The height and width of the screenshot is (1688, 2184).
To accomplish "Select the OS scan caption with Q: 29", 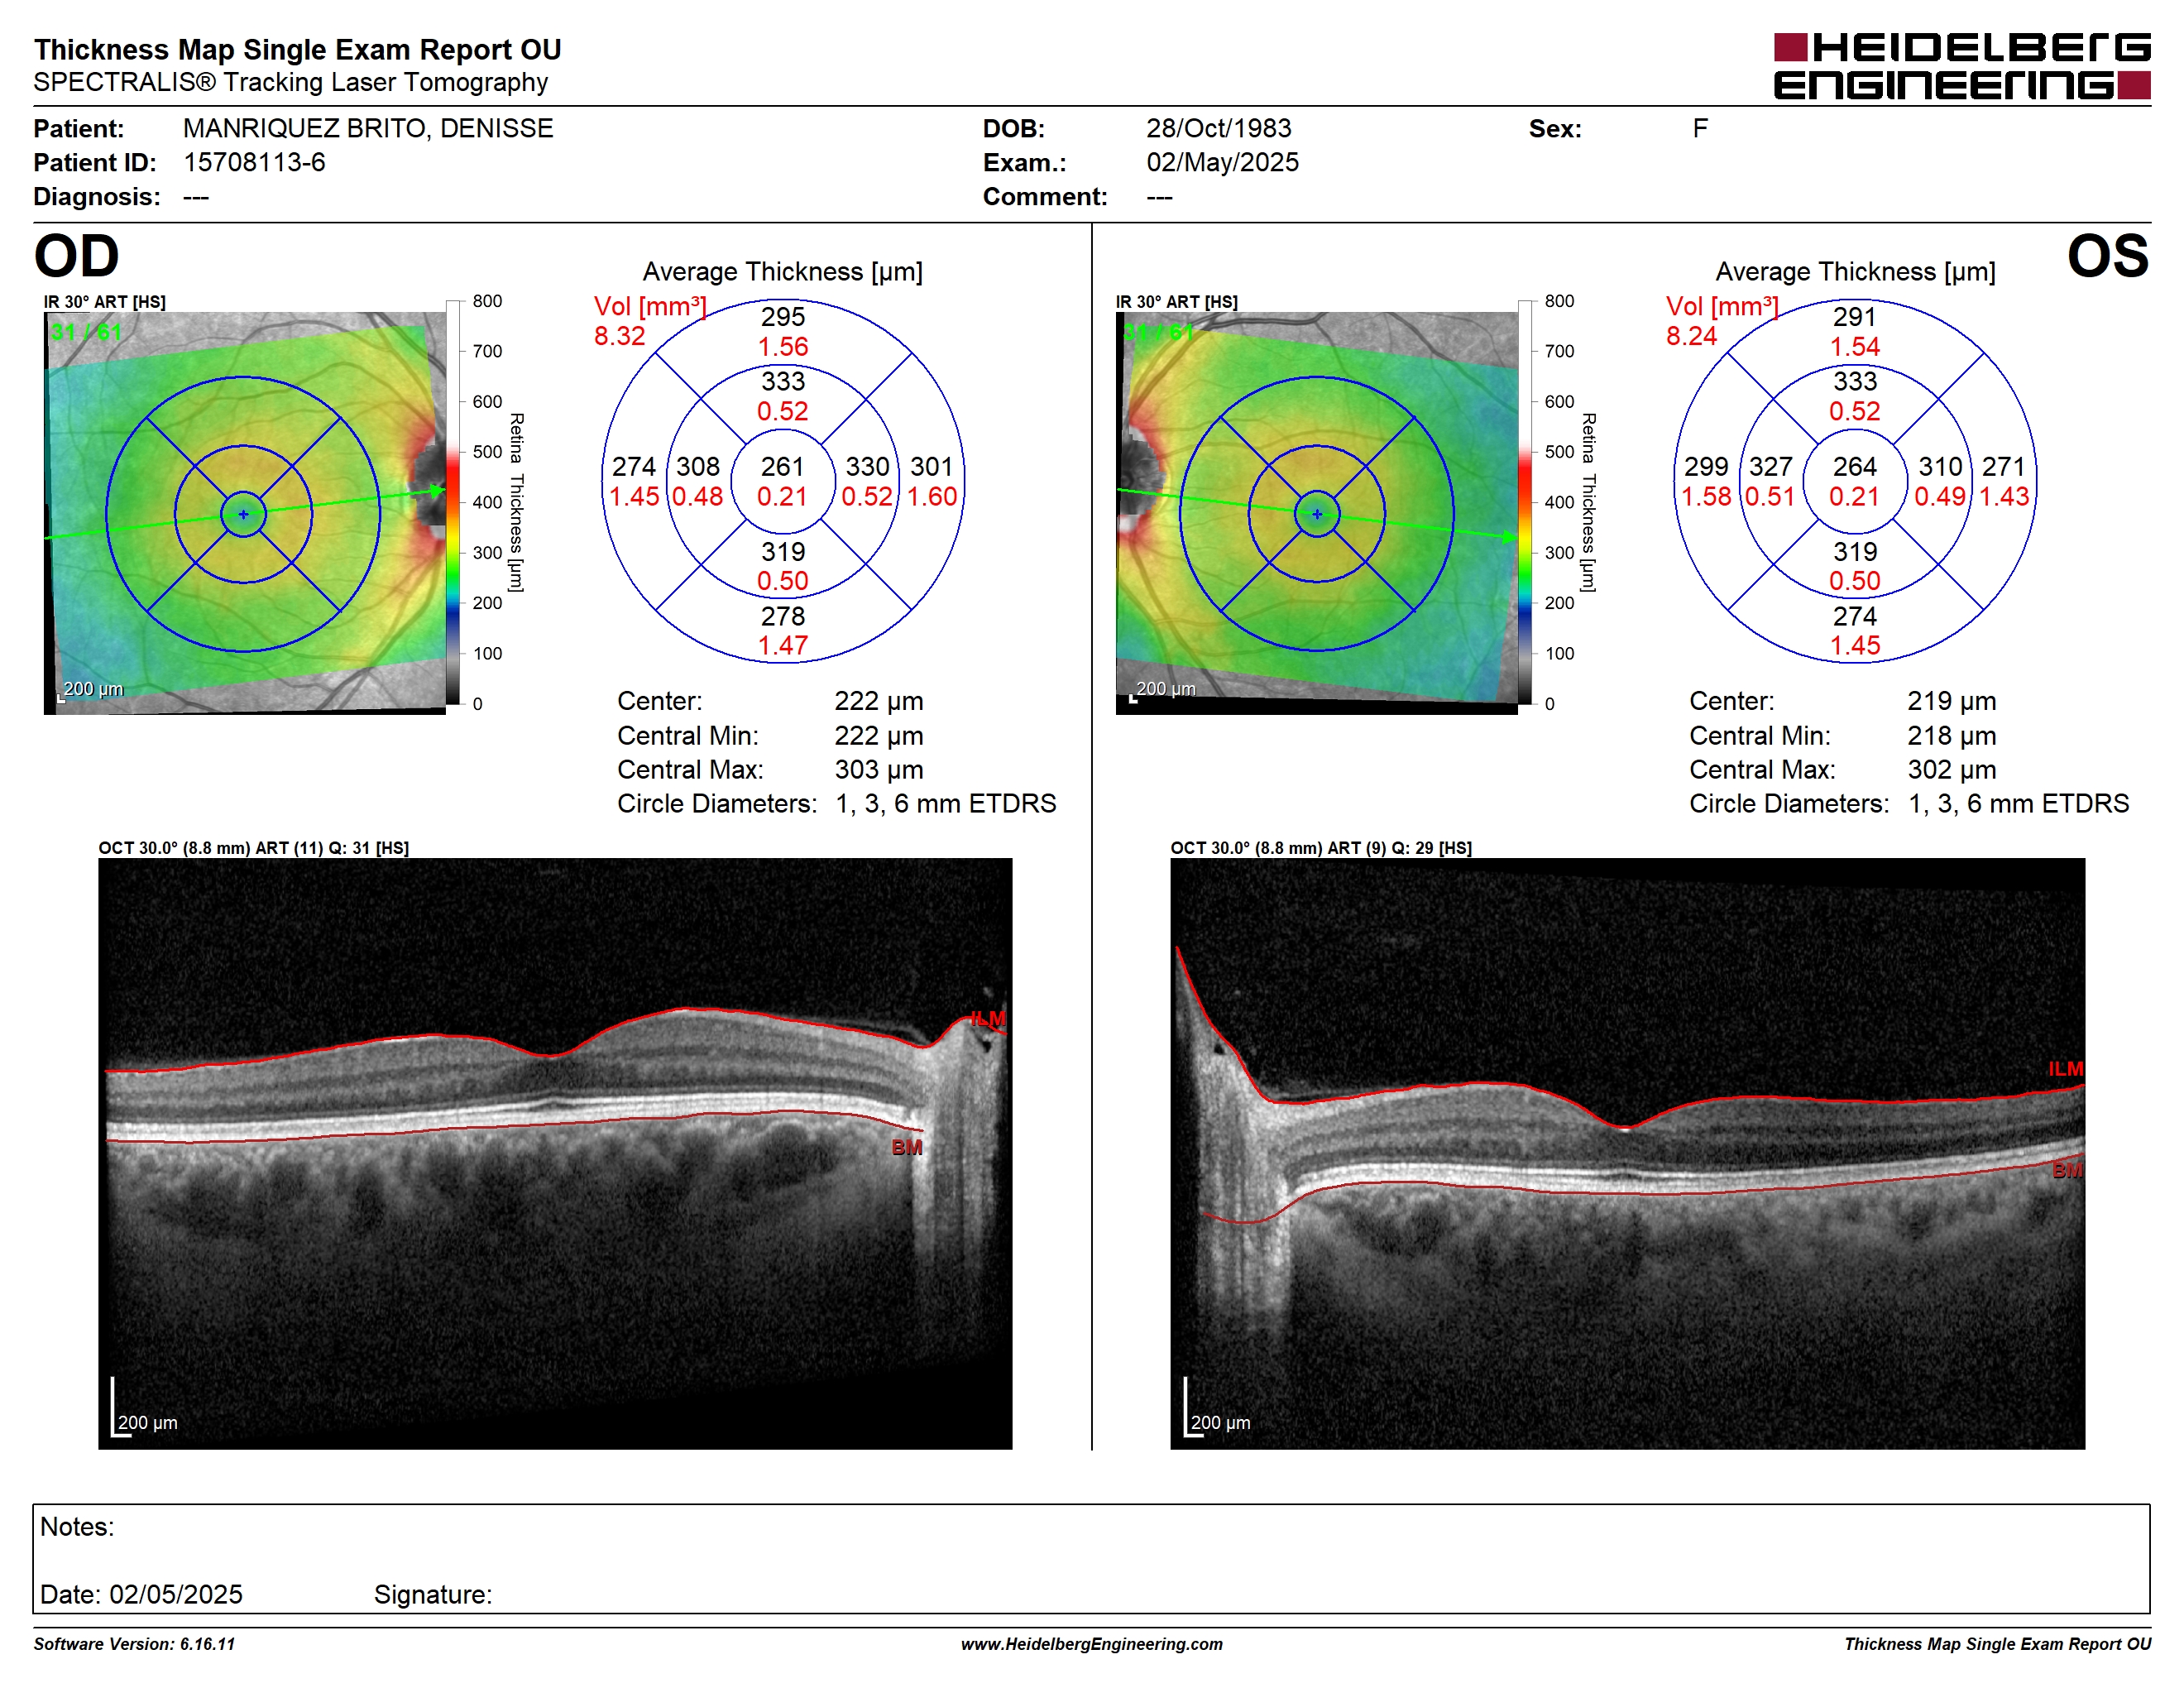I will click(x=1320, y=847).
